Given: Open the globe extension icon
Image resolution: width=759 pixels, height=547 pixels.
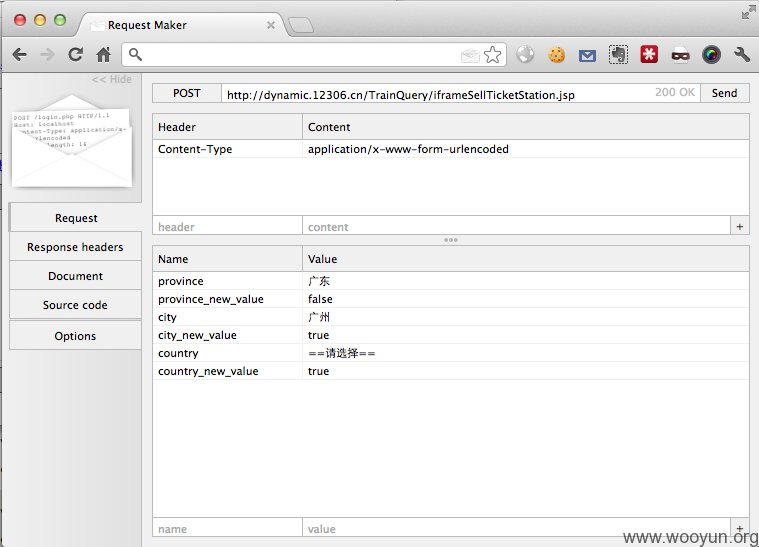Looking at the screenshot, I should [525, 54].
